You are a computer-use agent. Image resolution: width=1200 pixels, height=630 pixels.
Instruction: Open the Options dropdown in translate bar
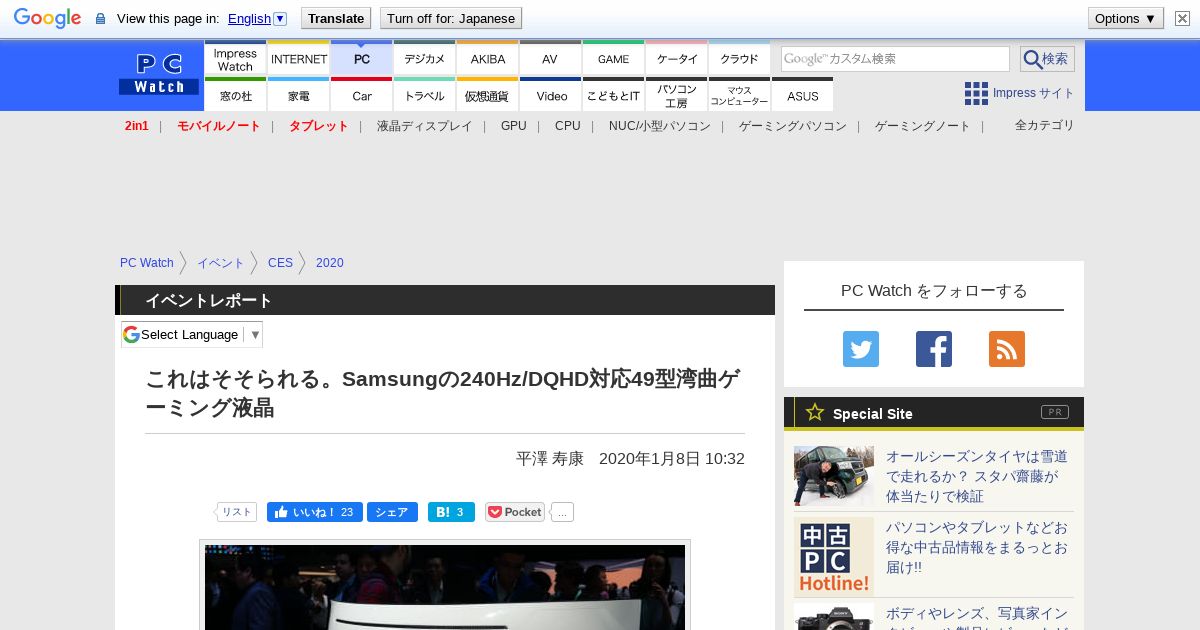coord(1126,18)
